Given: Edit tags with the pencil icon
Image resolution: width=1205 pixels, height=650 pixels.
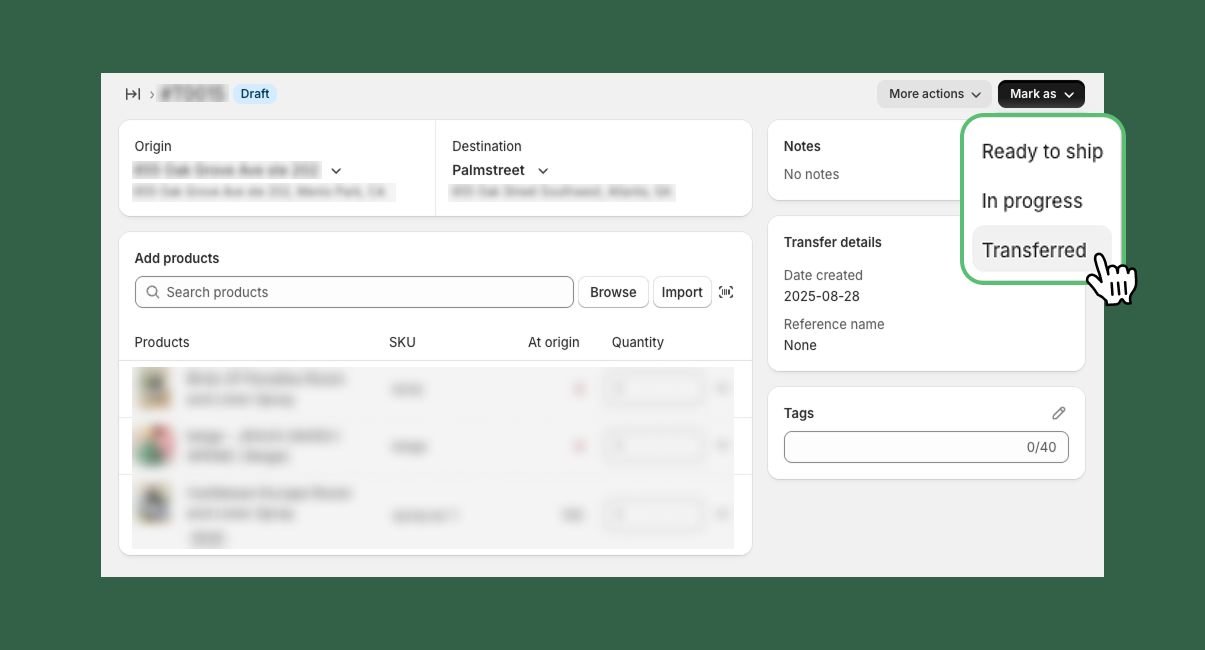Looking at the screenshot, I should coord(1059,413).
